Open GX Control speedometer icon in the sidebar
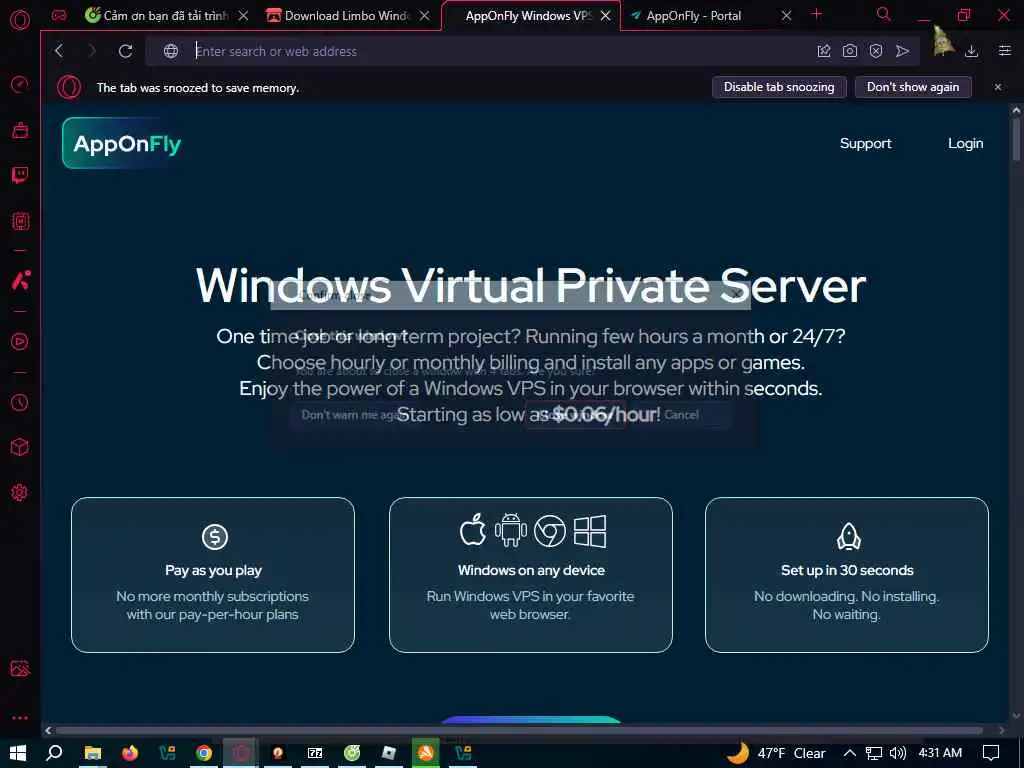Viewport: 1024px width, 768px height. (20, 85)
